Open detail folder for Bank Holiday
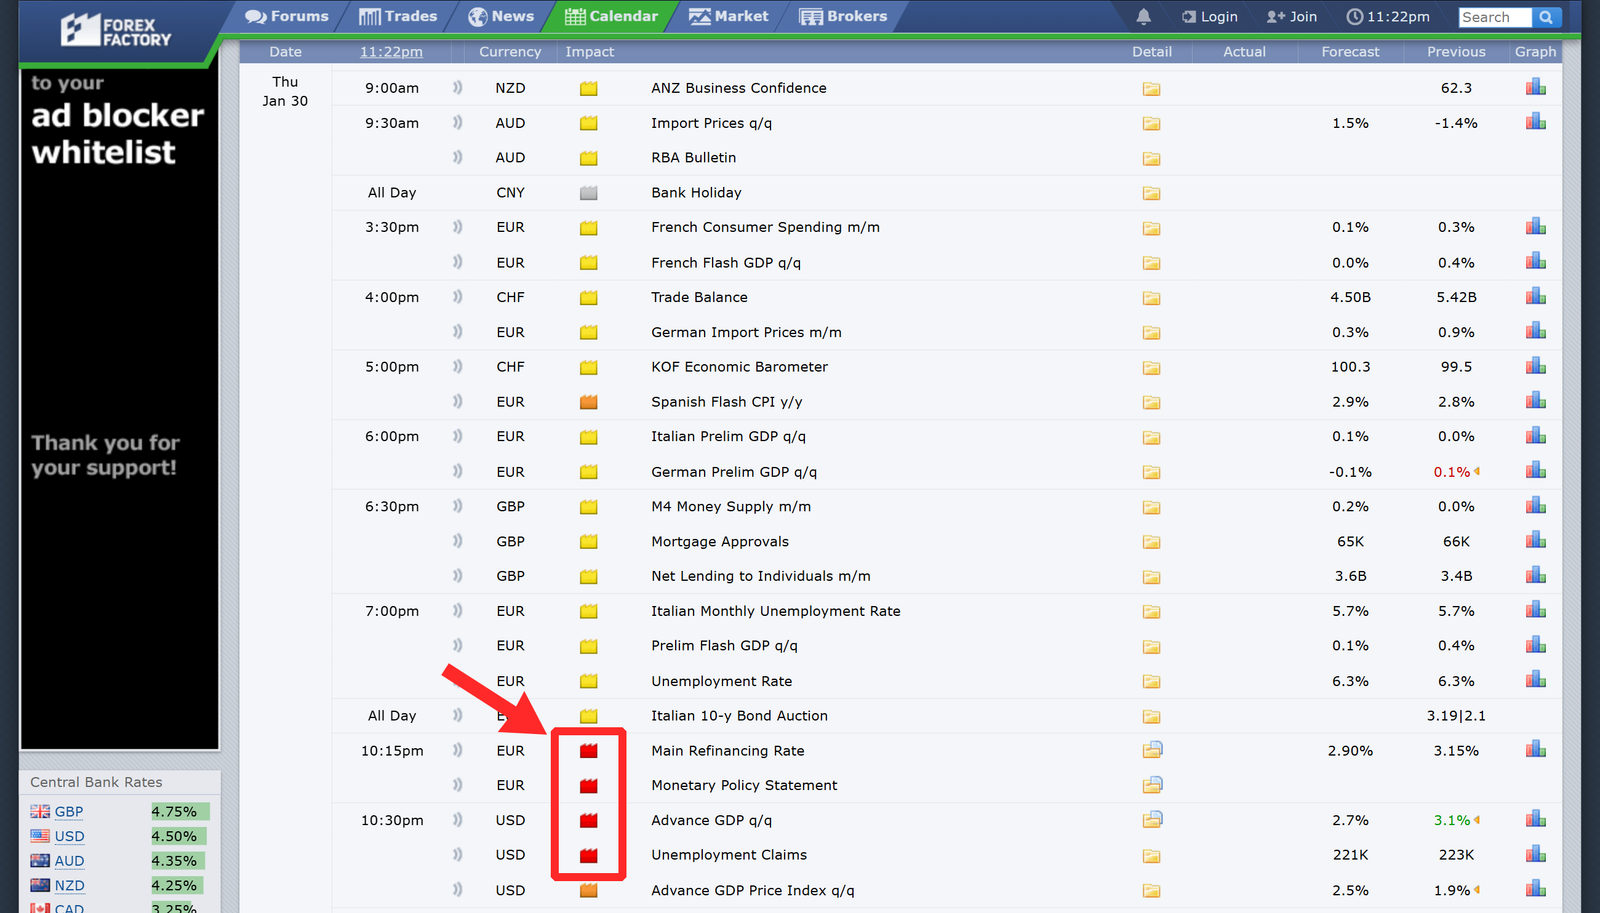 tap(1152, 193)
